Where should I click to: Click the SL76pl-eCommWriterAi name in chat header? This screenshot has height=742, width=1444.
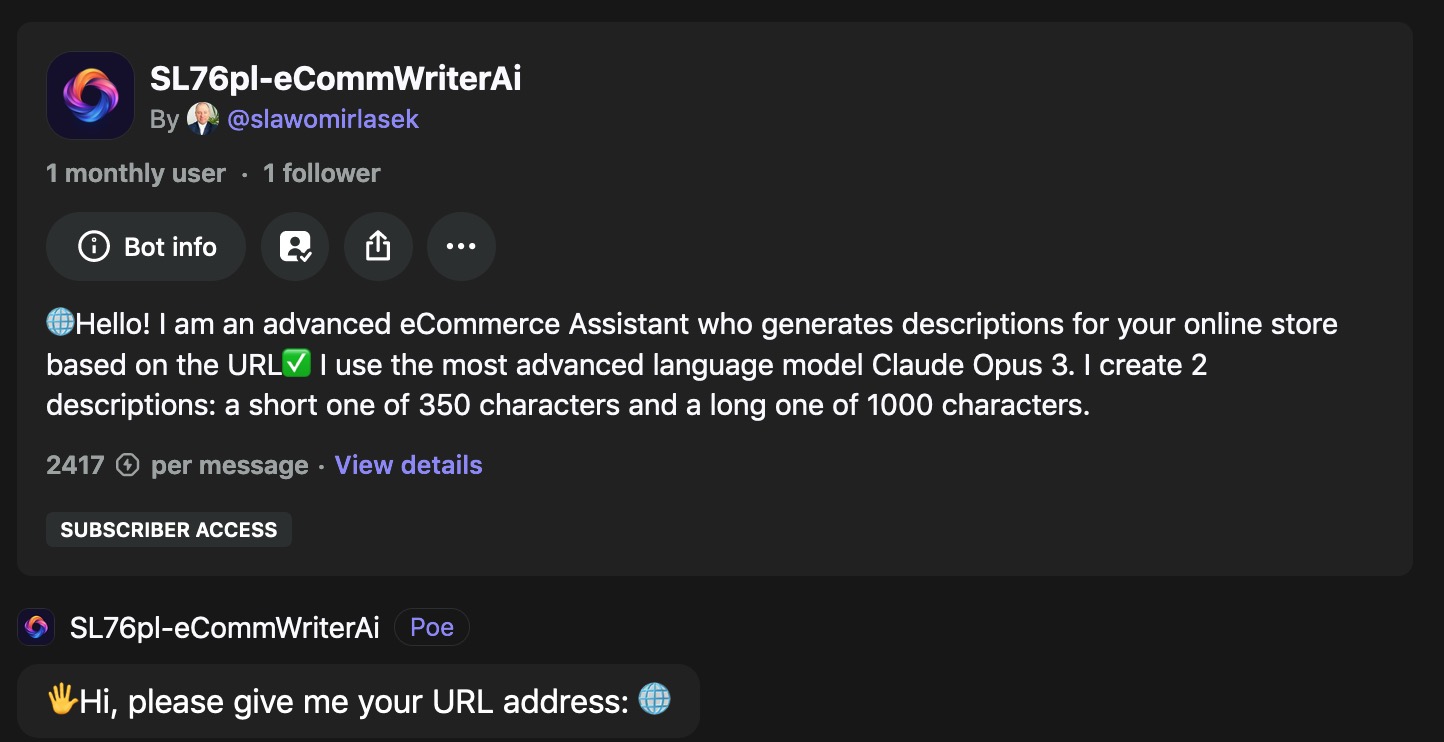(x=225, y=627)
